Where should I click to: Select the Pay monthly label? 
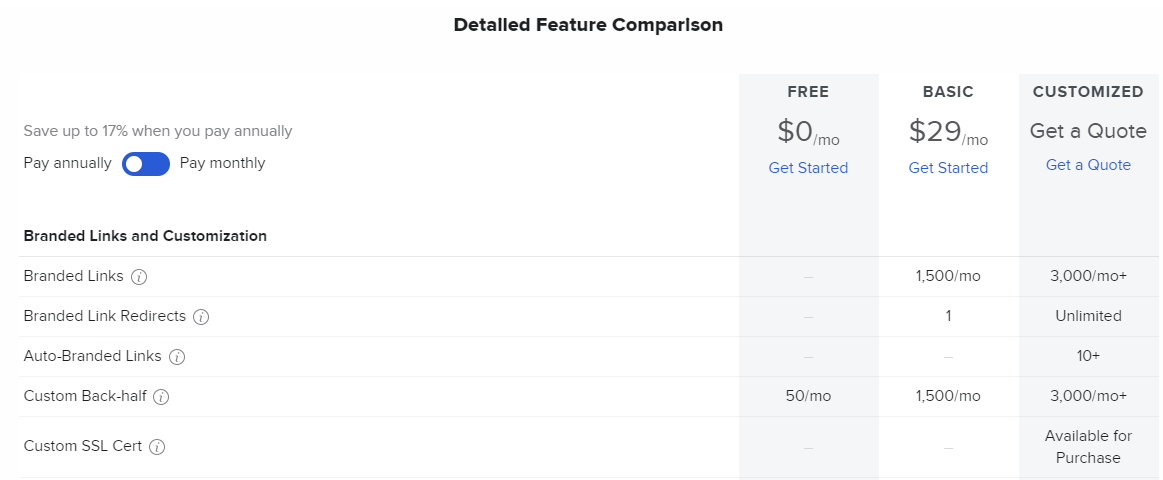click(223, 163)
